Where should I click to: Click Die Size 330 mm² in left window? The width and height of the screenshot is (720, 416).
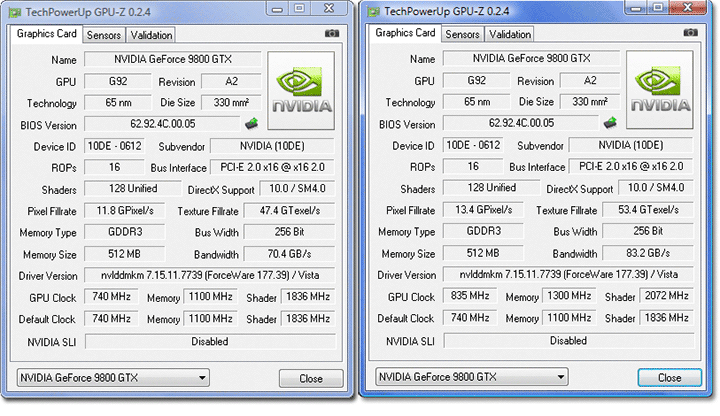point(231,102)
